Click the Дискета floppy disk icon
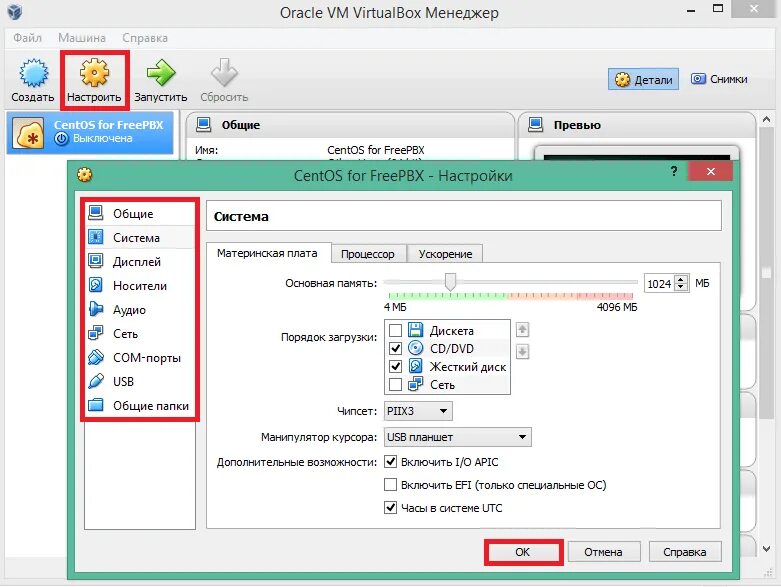781x587 pixels. click(415, 330)
